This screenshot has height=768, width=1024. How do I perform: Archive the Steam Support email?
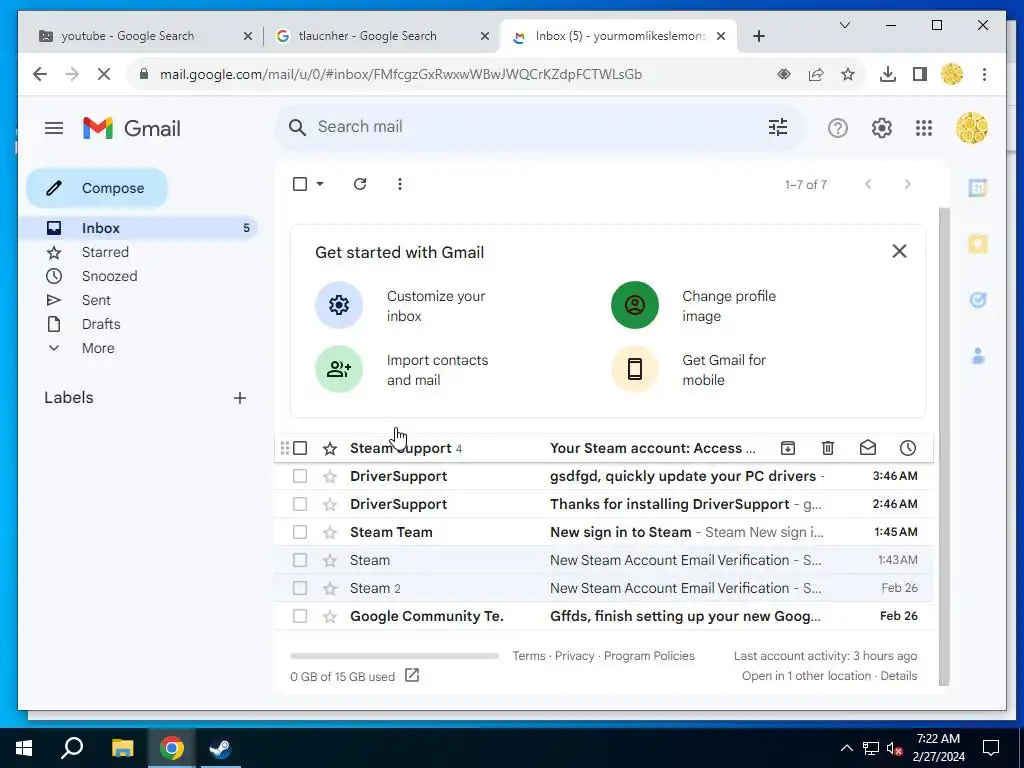pos(788,448)
